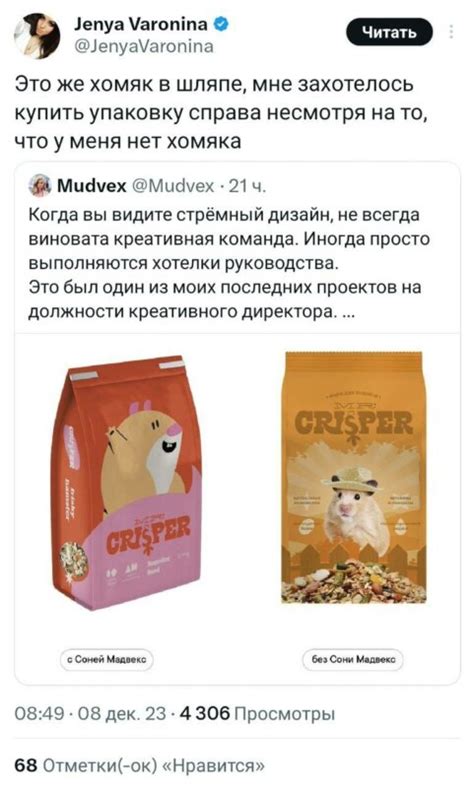474x788 pixels.
Task: Click the blue verified badge icon
Action: (222, 24)
